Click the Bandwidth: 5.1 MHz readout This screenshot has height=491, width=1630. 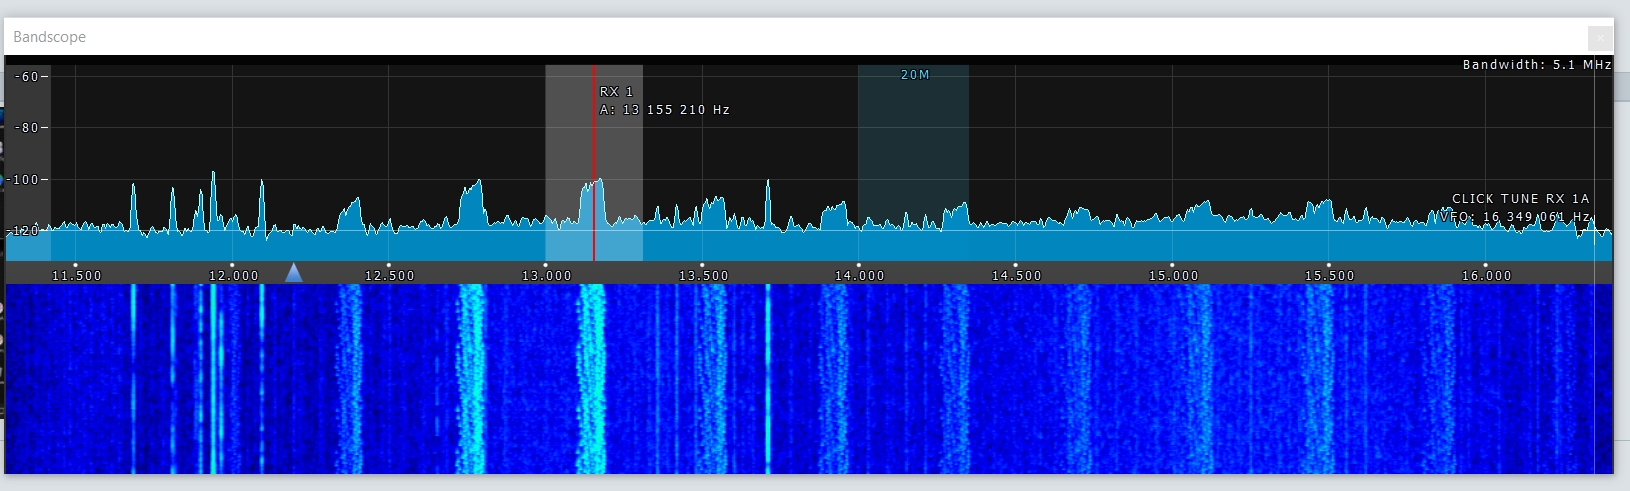tap(1536, 65)
